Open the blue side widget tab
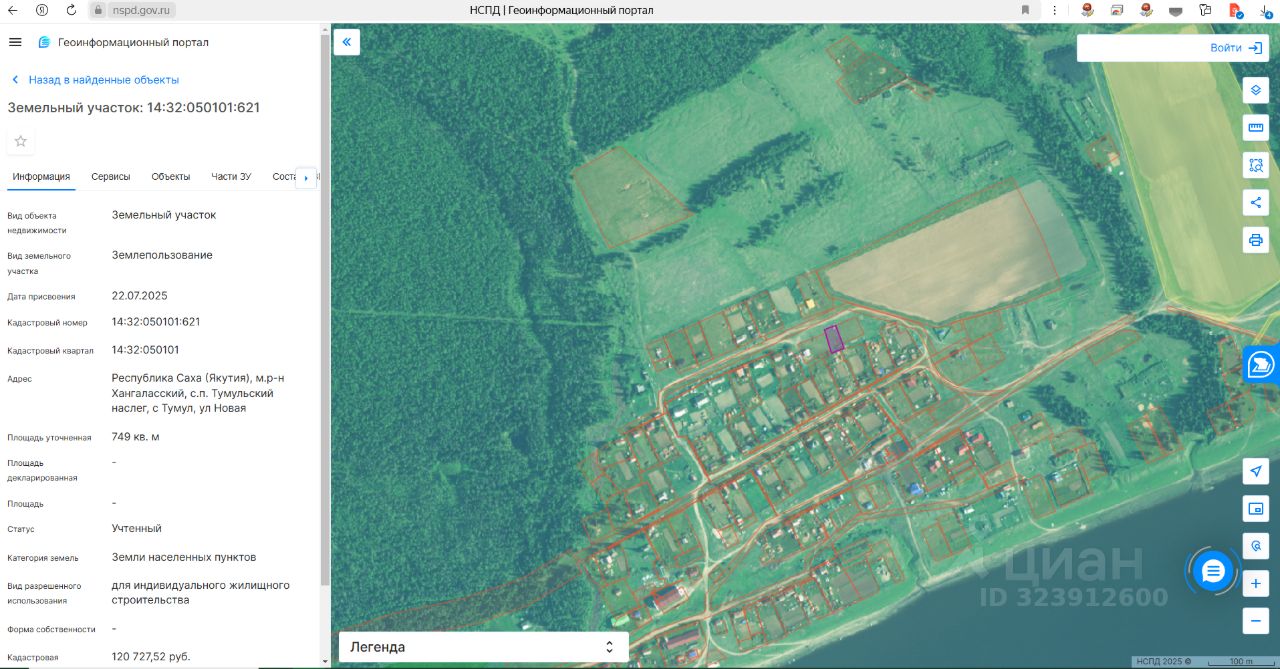The height and width of the screenshot is (669, 1280). (x=1262, y=365)
